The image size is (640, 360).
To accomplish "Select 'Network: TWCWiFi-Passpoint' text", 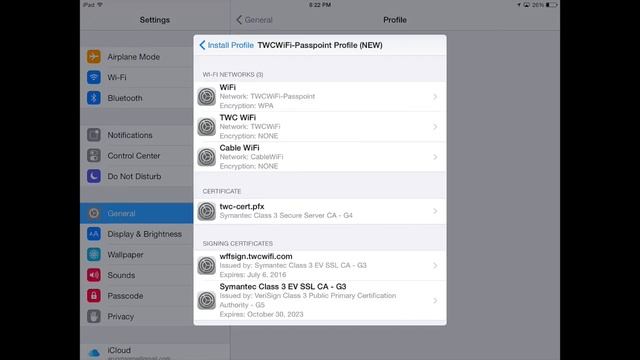I will pos(267,96).
